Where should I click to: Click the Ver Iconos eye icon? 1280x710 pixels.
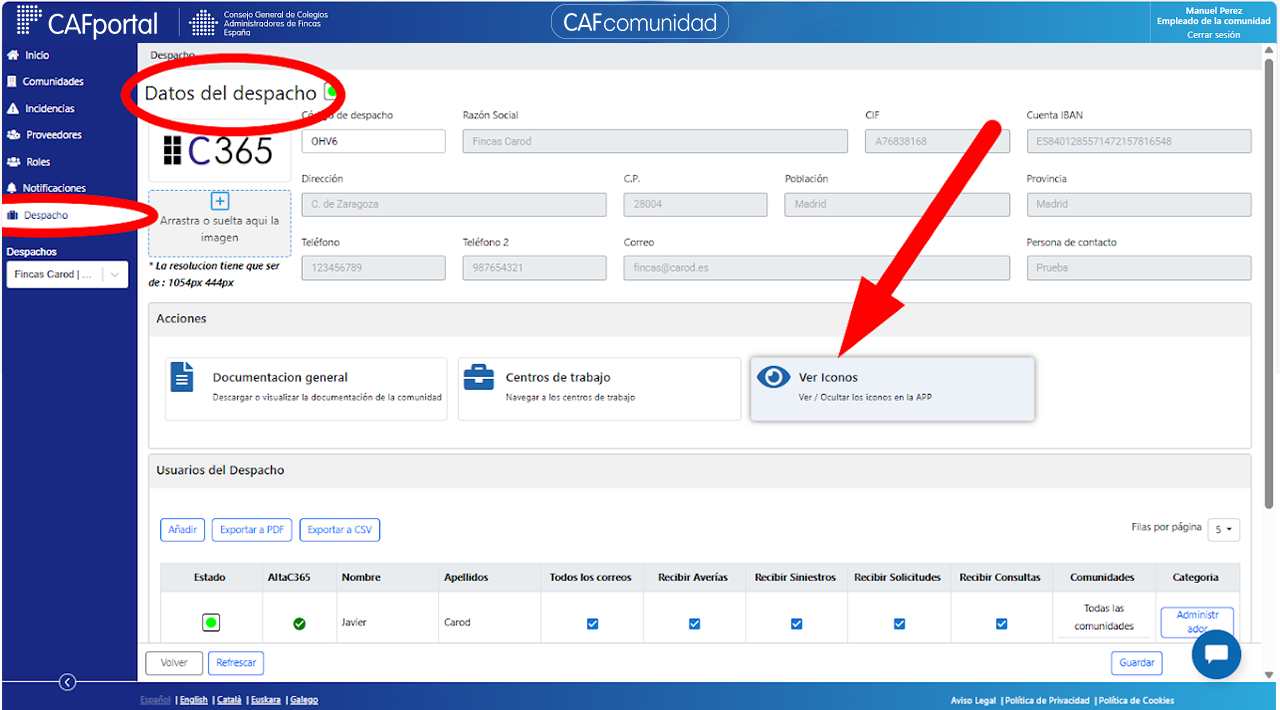tap(773, 377)
